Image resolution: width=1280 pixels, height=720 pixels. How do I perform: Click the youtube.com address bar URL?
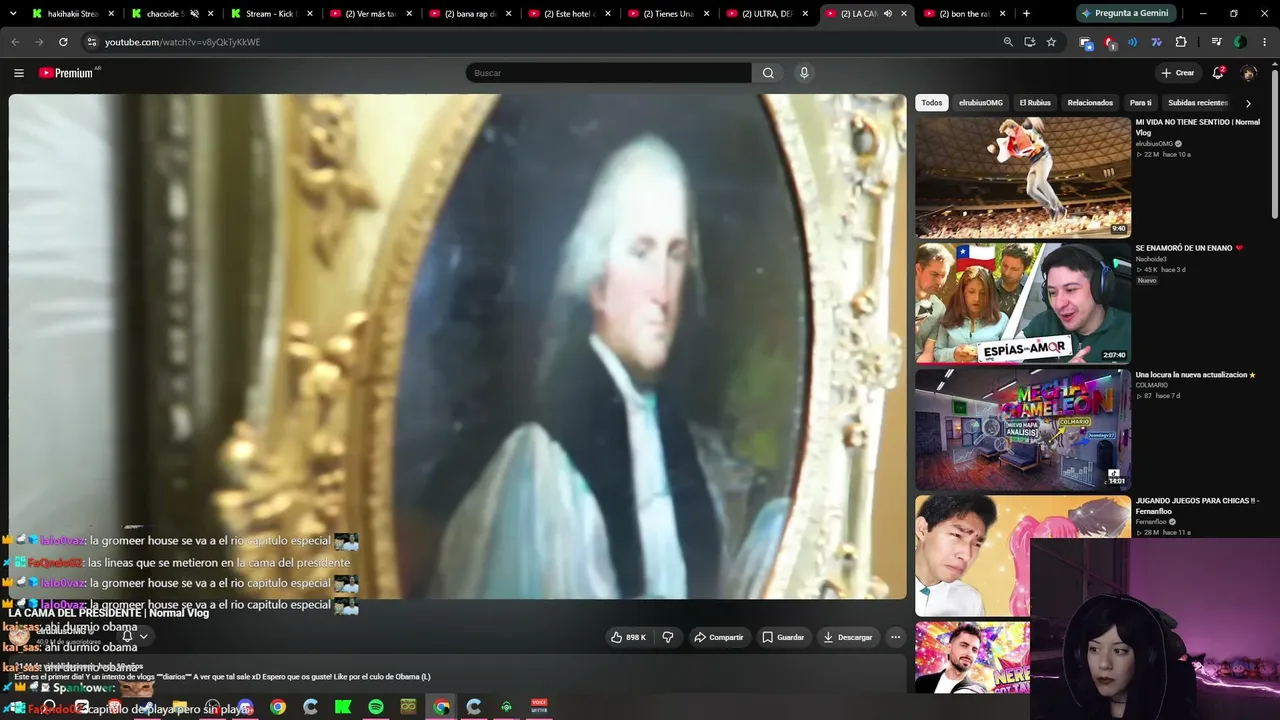182,42
